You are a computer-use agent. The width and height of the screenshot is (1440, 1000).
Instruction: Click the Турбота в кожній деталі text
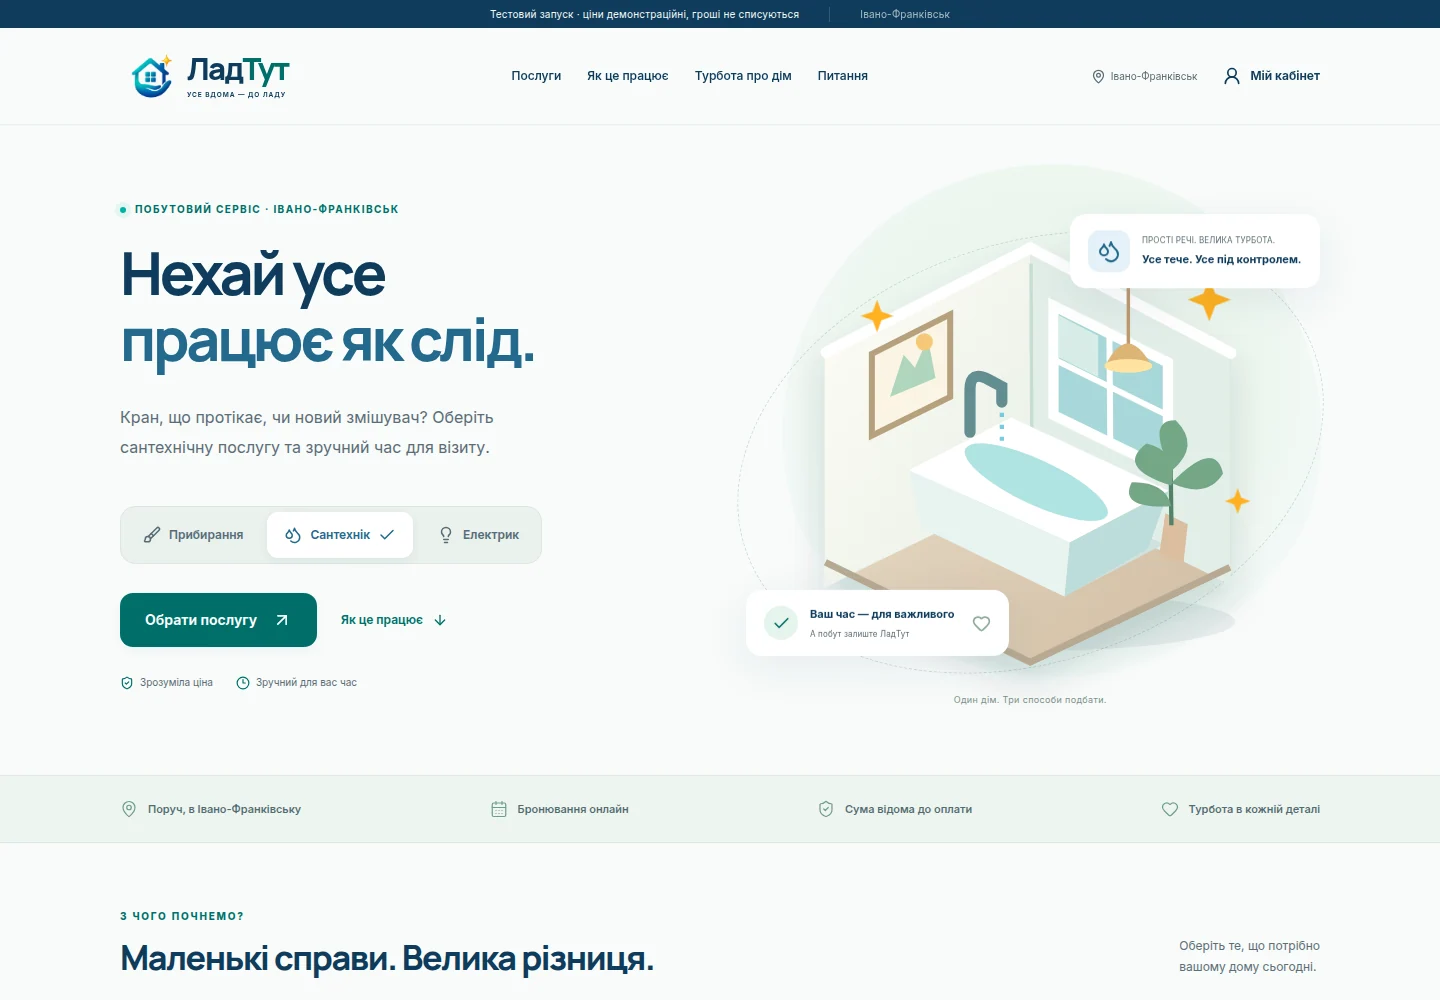tap(1254, 809)
